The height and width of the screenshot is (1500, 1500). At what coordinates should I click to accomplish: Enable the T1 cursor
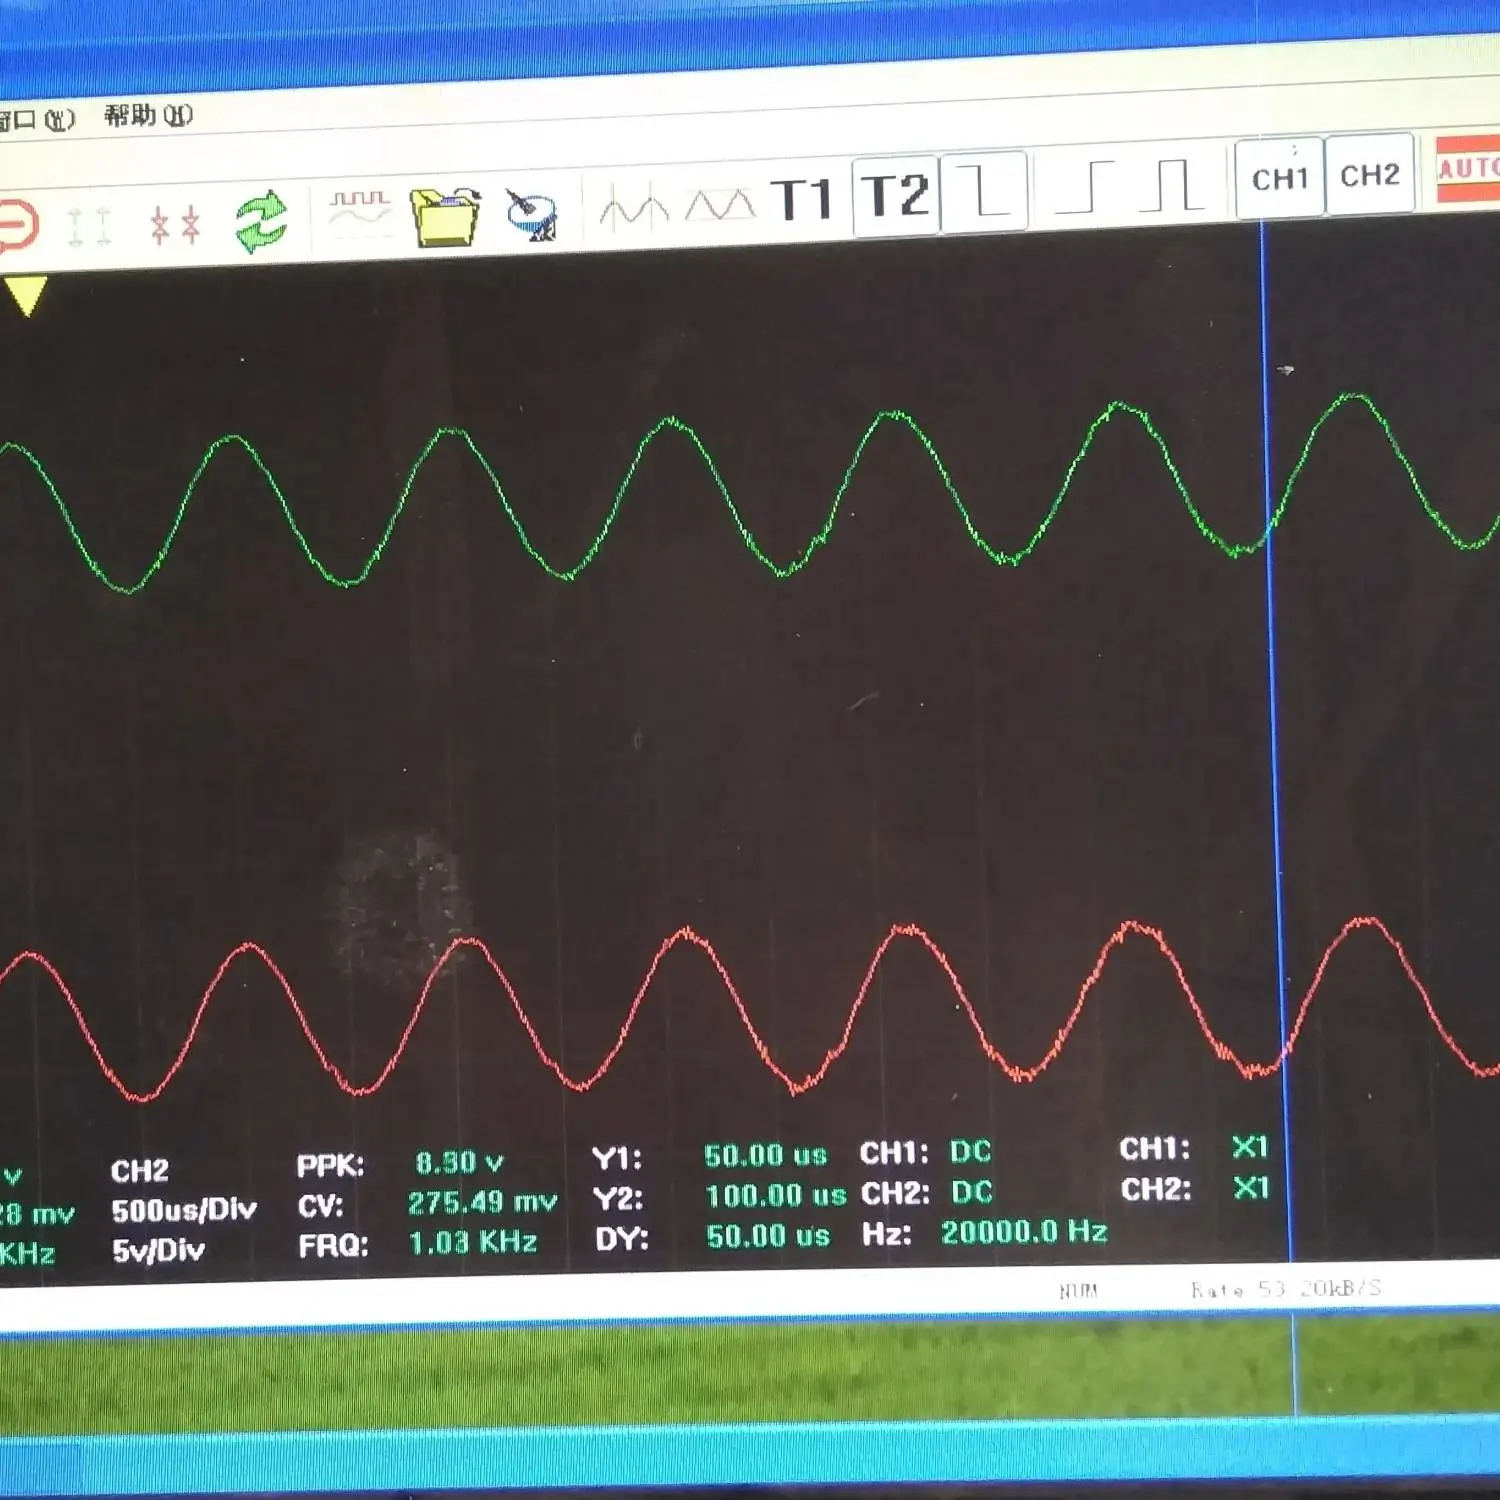tap(801, 198)
